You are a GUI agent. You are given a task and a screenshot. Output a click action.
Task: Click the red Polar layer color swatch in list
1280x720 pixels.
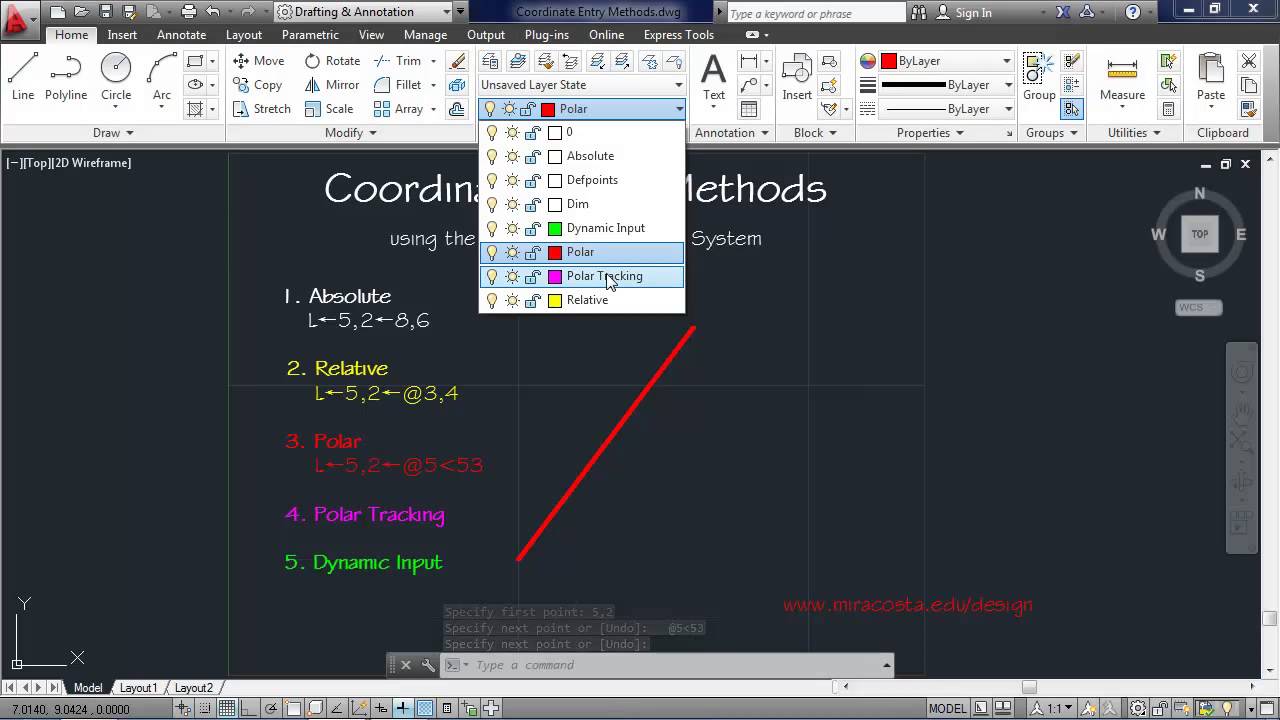(555, 252)
